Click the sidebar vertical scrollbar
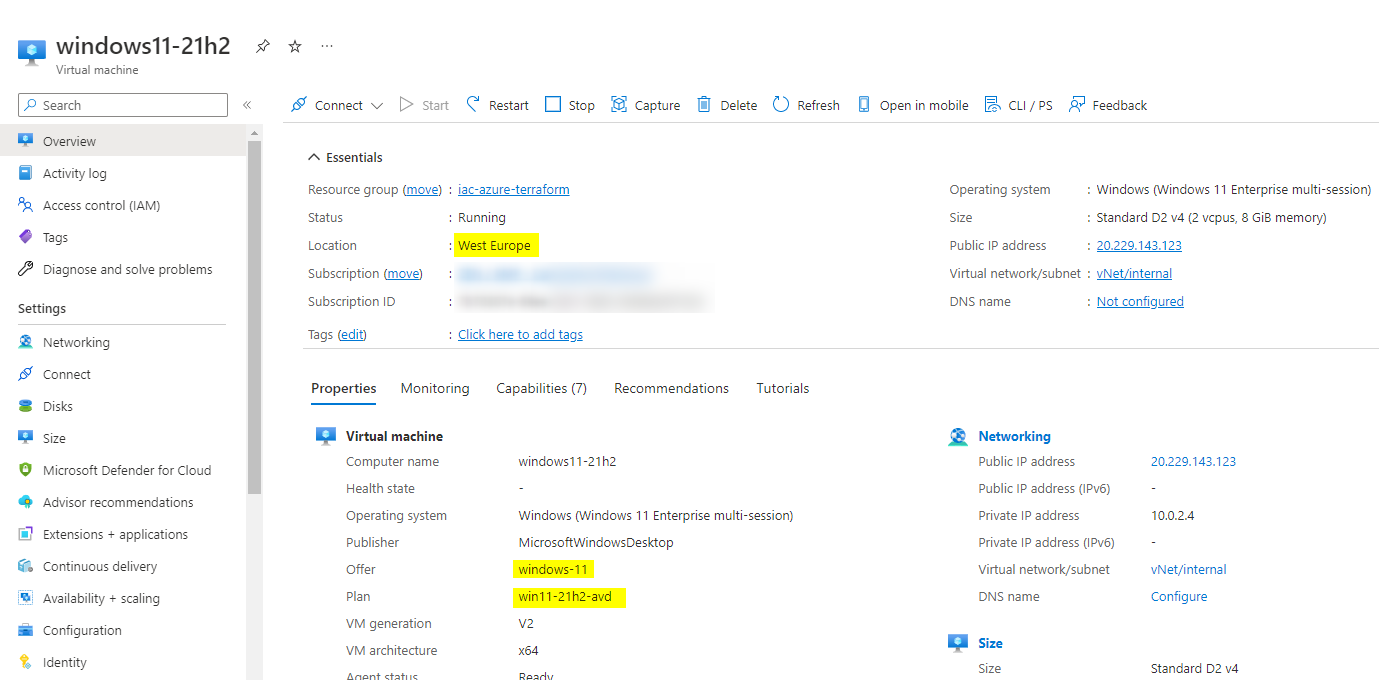 254,318
